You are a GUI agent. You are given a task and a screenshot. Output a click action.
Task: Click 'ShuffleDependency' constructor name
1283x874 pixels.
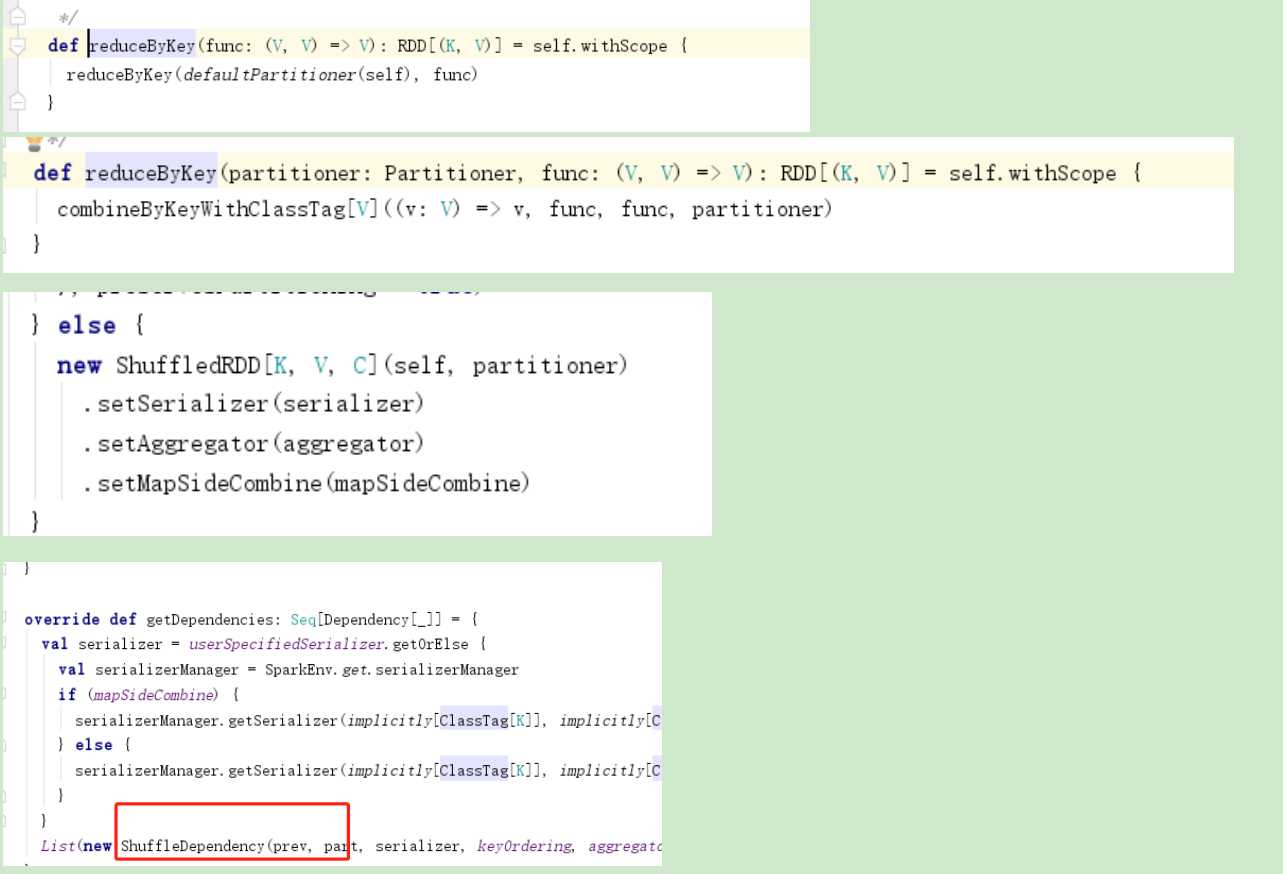191,846
